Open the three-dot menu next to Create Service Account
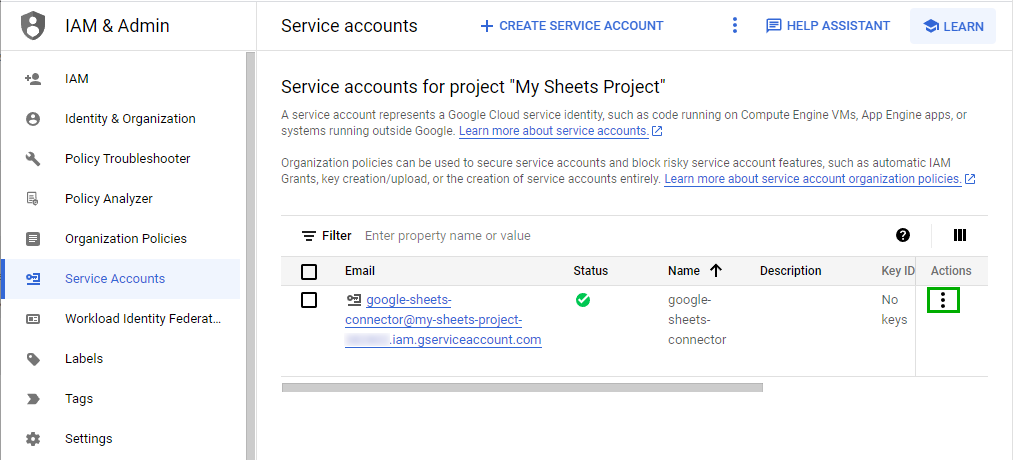 tap(734, 26)
